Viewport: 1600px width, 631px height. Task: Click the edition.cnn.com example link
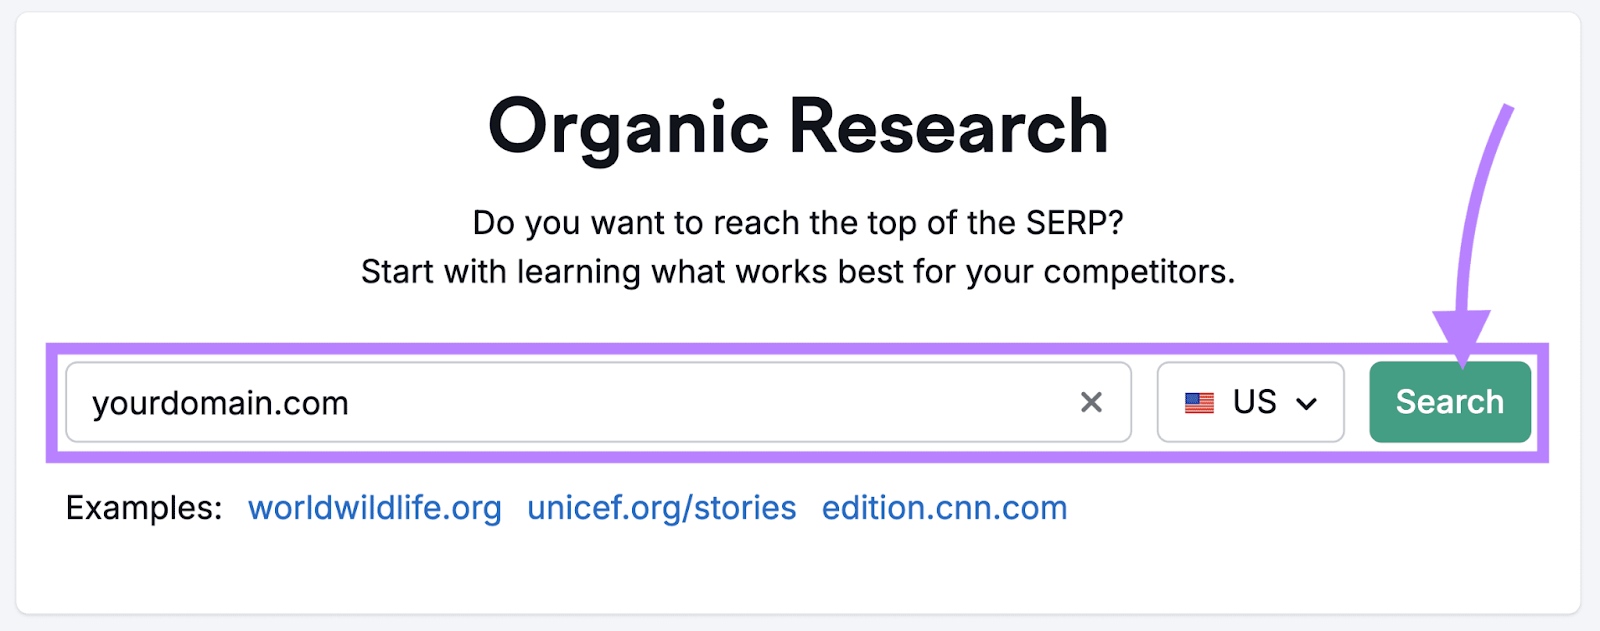coord(943,508)
